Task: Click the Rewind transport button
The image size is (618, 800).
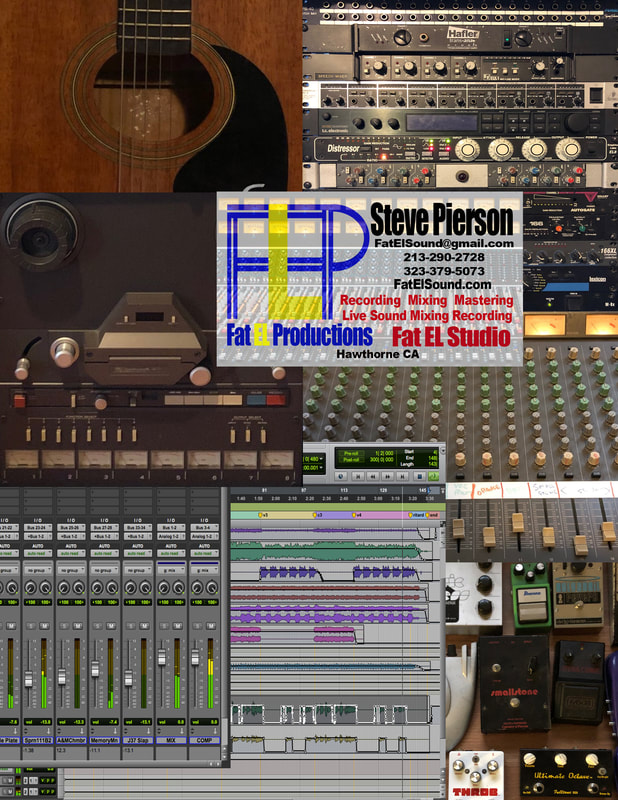Action: pyautogui.click(x=373, y=476)
